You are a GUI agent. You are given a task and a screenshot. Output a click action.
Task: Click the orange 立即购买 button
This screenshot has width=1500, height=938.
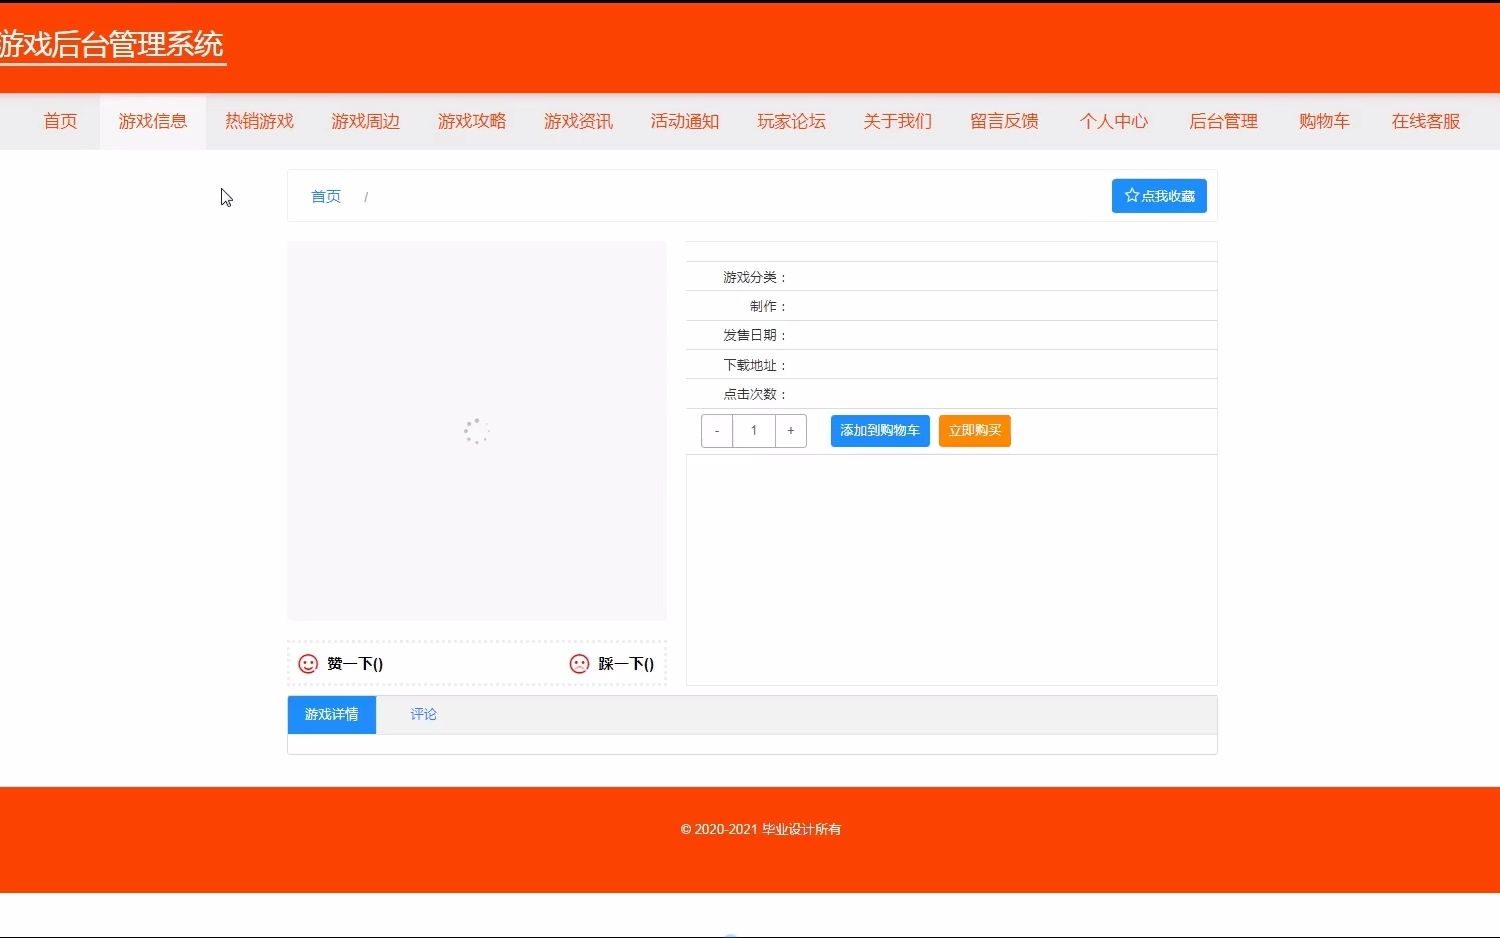click(x=975, y=431)
